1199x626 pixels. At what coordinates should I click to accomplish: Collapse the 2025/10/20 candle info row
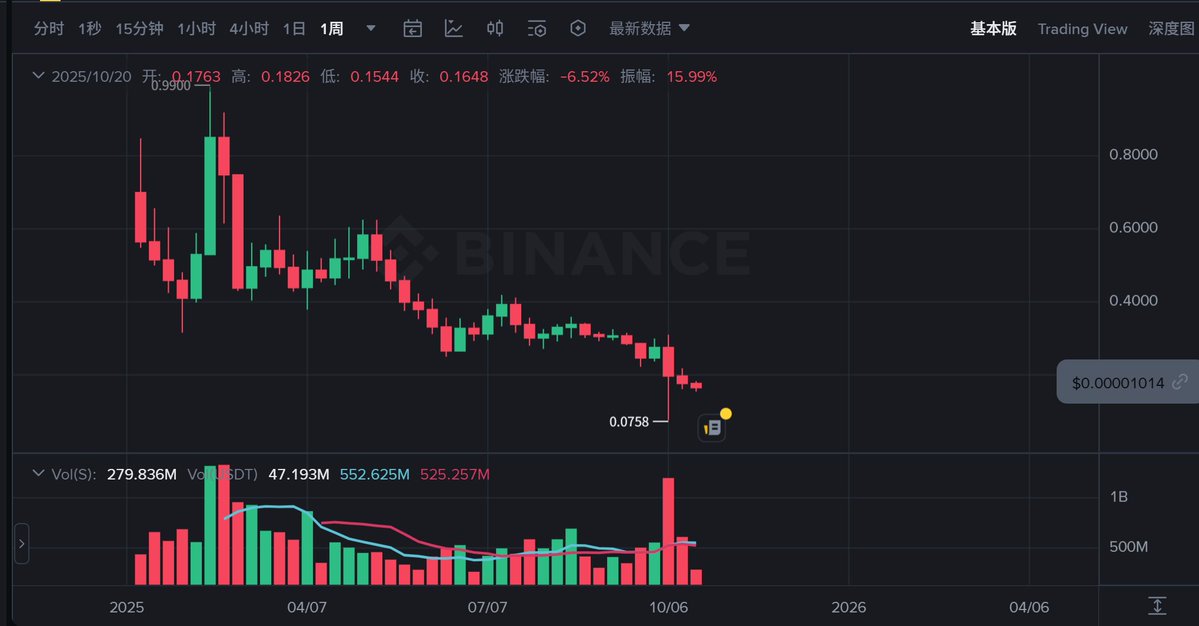point(39,76)
